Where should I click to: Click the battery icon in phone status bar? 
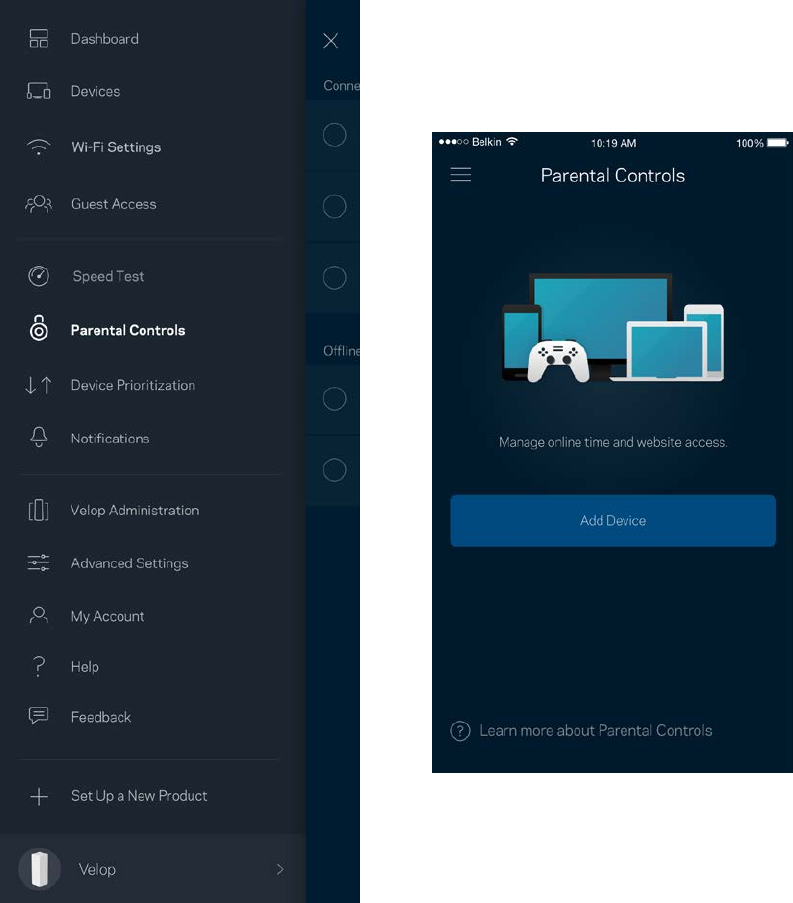point(777,142)
